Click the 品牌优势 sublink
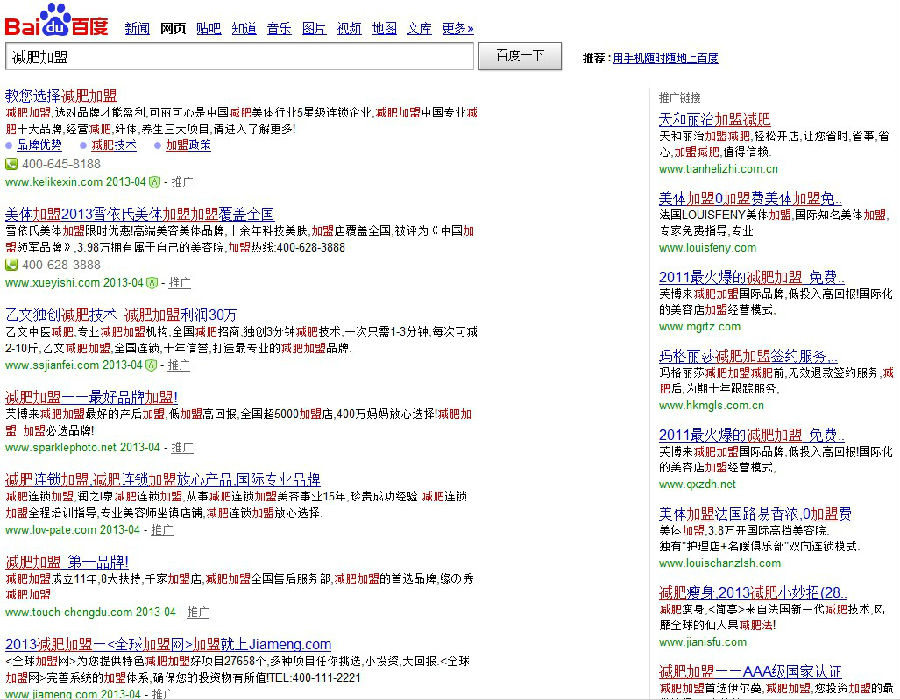 click(39, 145)
